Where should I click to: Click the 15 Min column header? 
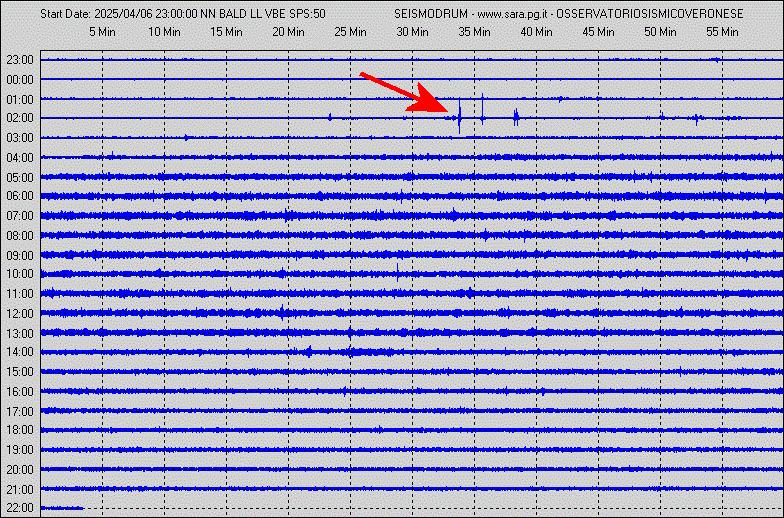pyautogui.click(x=226, y=32)
